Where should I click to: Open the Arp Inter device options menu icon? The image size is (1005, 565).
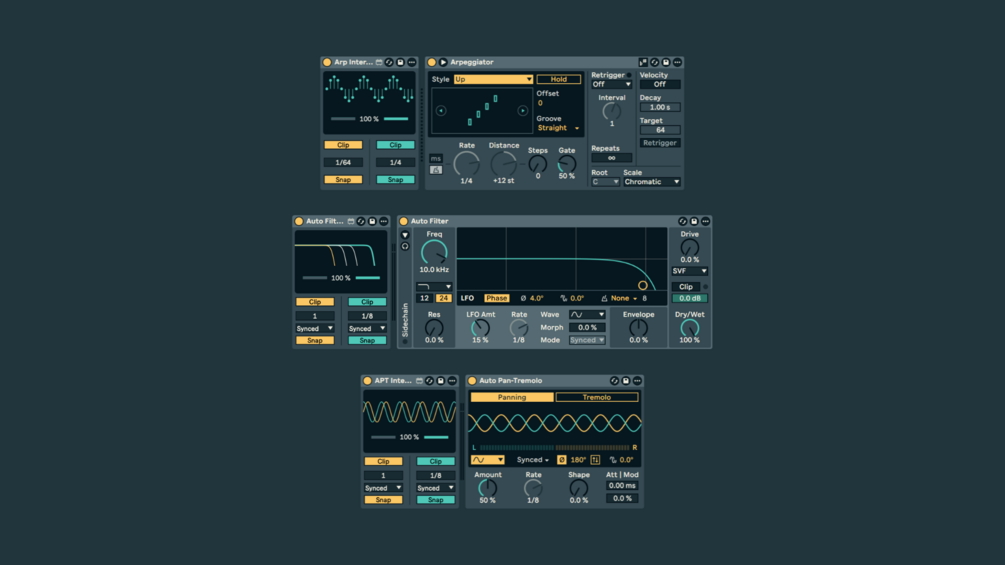click(x=411, y=62)
